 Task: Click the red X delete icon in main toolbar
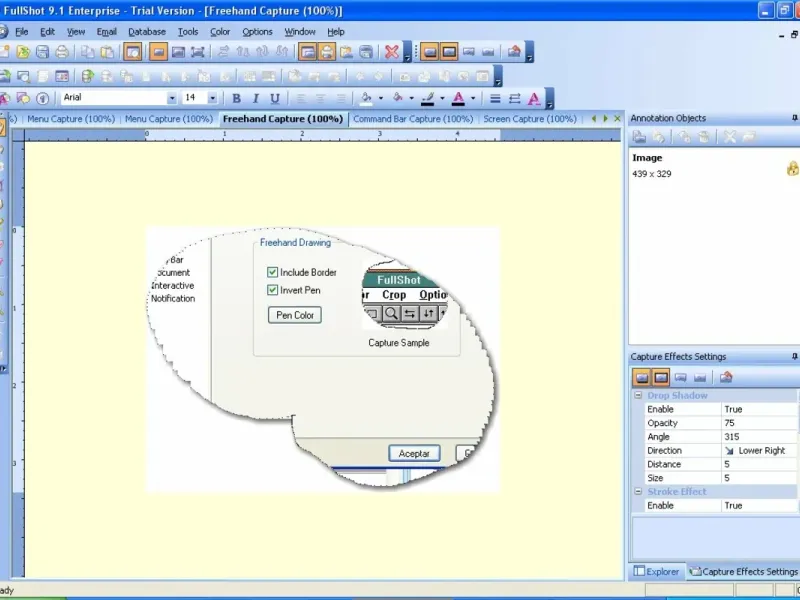click(x=392, y=52)
